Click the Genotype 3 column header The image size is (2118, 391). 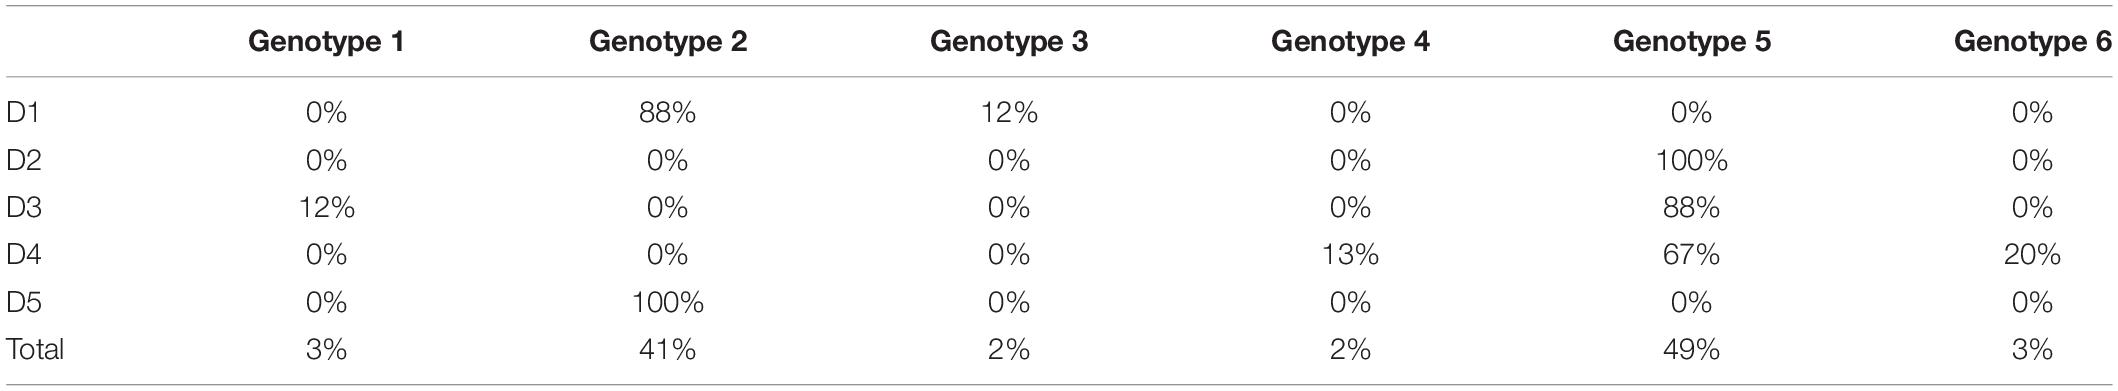pos(1009,42)
